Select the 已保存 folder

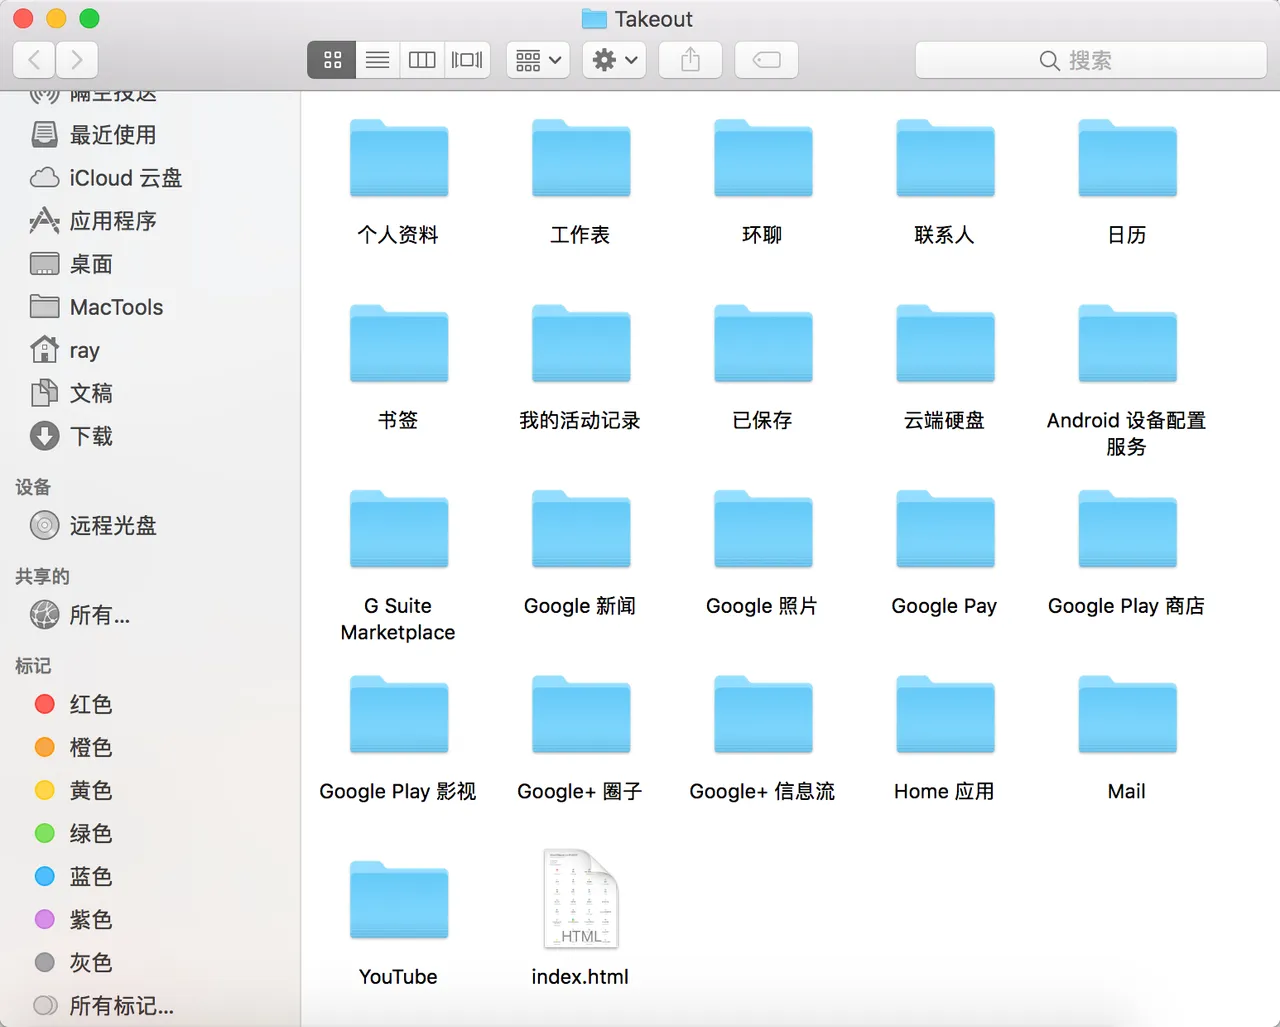coord(762,345)
